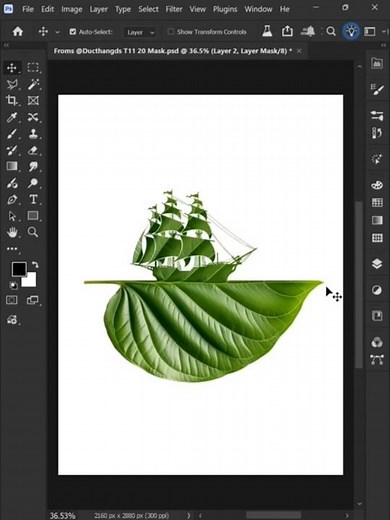Open the Discover lightbulb panel
Viewport: 390px width, 520px height.
coord(351,32)
